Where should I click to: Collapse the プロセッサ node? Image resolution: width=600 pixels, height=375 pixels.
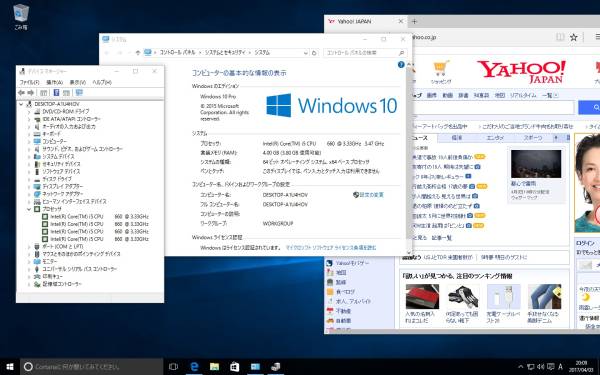click(29, 209)
